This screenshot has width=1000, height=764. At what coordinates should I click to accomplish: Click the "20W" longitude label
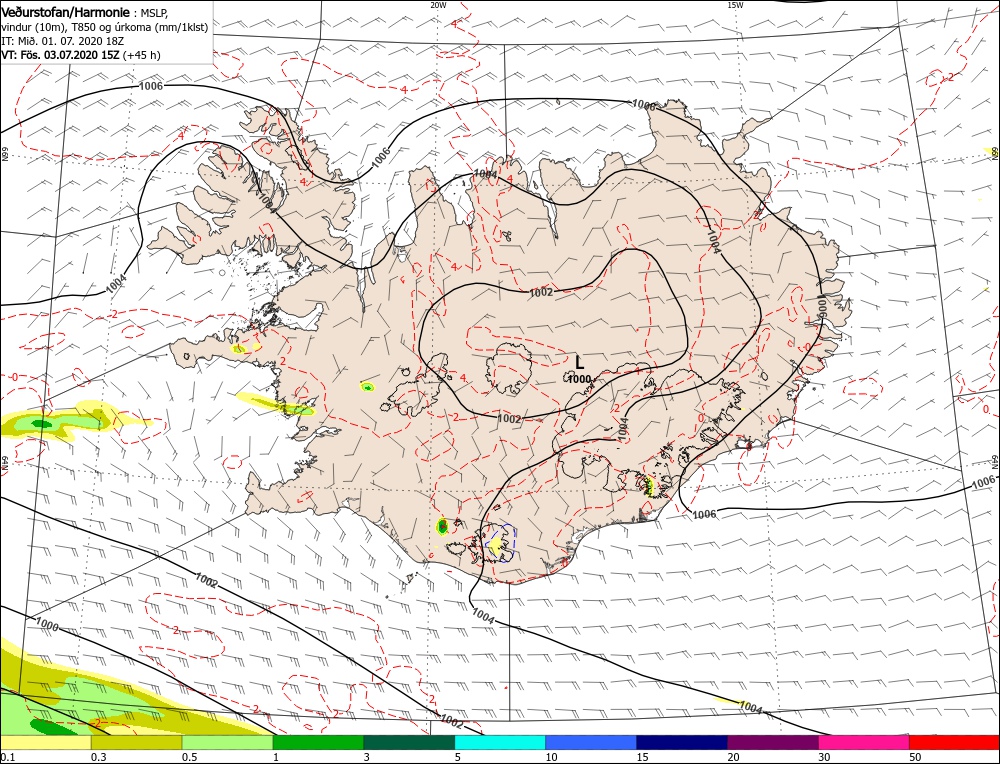click(x=438, y=5)
